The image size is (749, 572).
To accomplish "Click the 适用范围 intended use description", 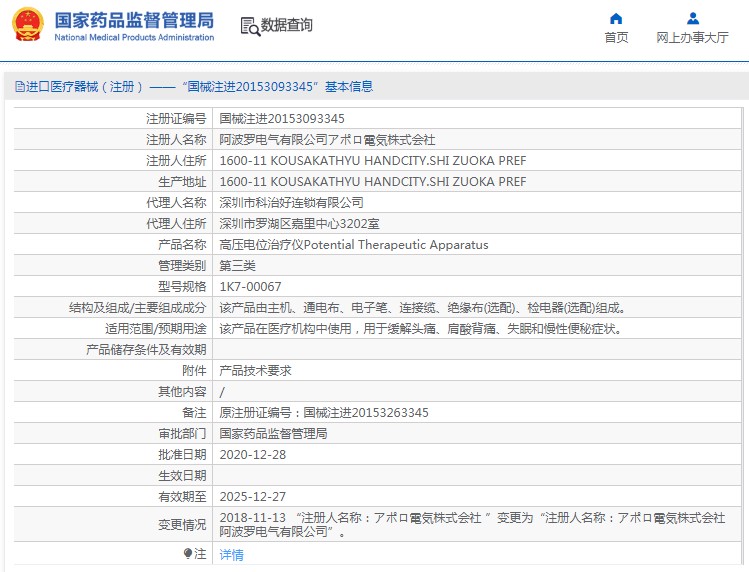I will tap(421, 329).
